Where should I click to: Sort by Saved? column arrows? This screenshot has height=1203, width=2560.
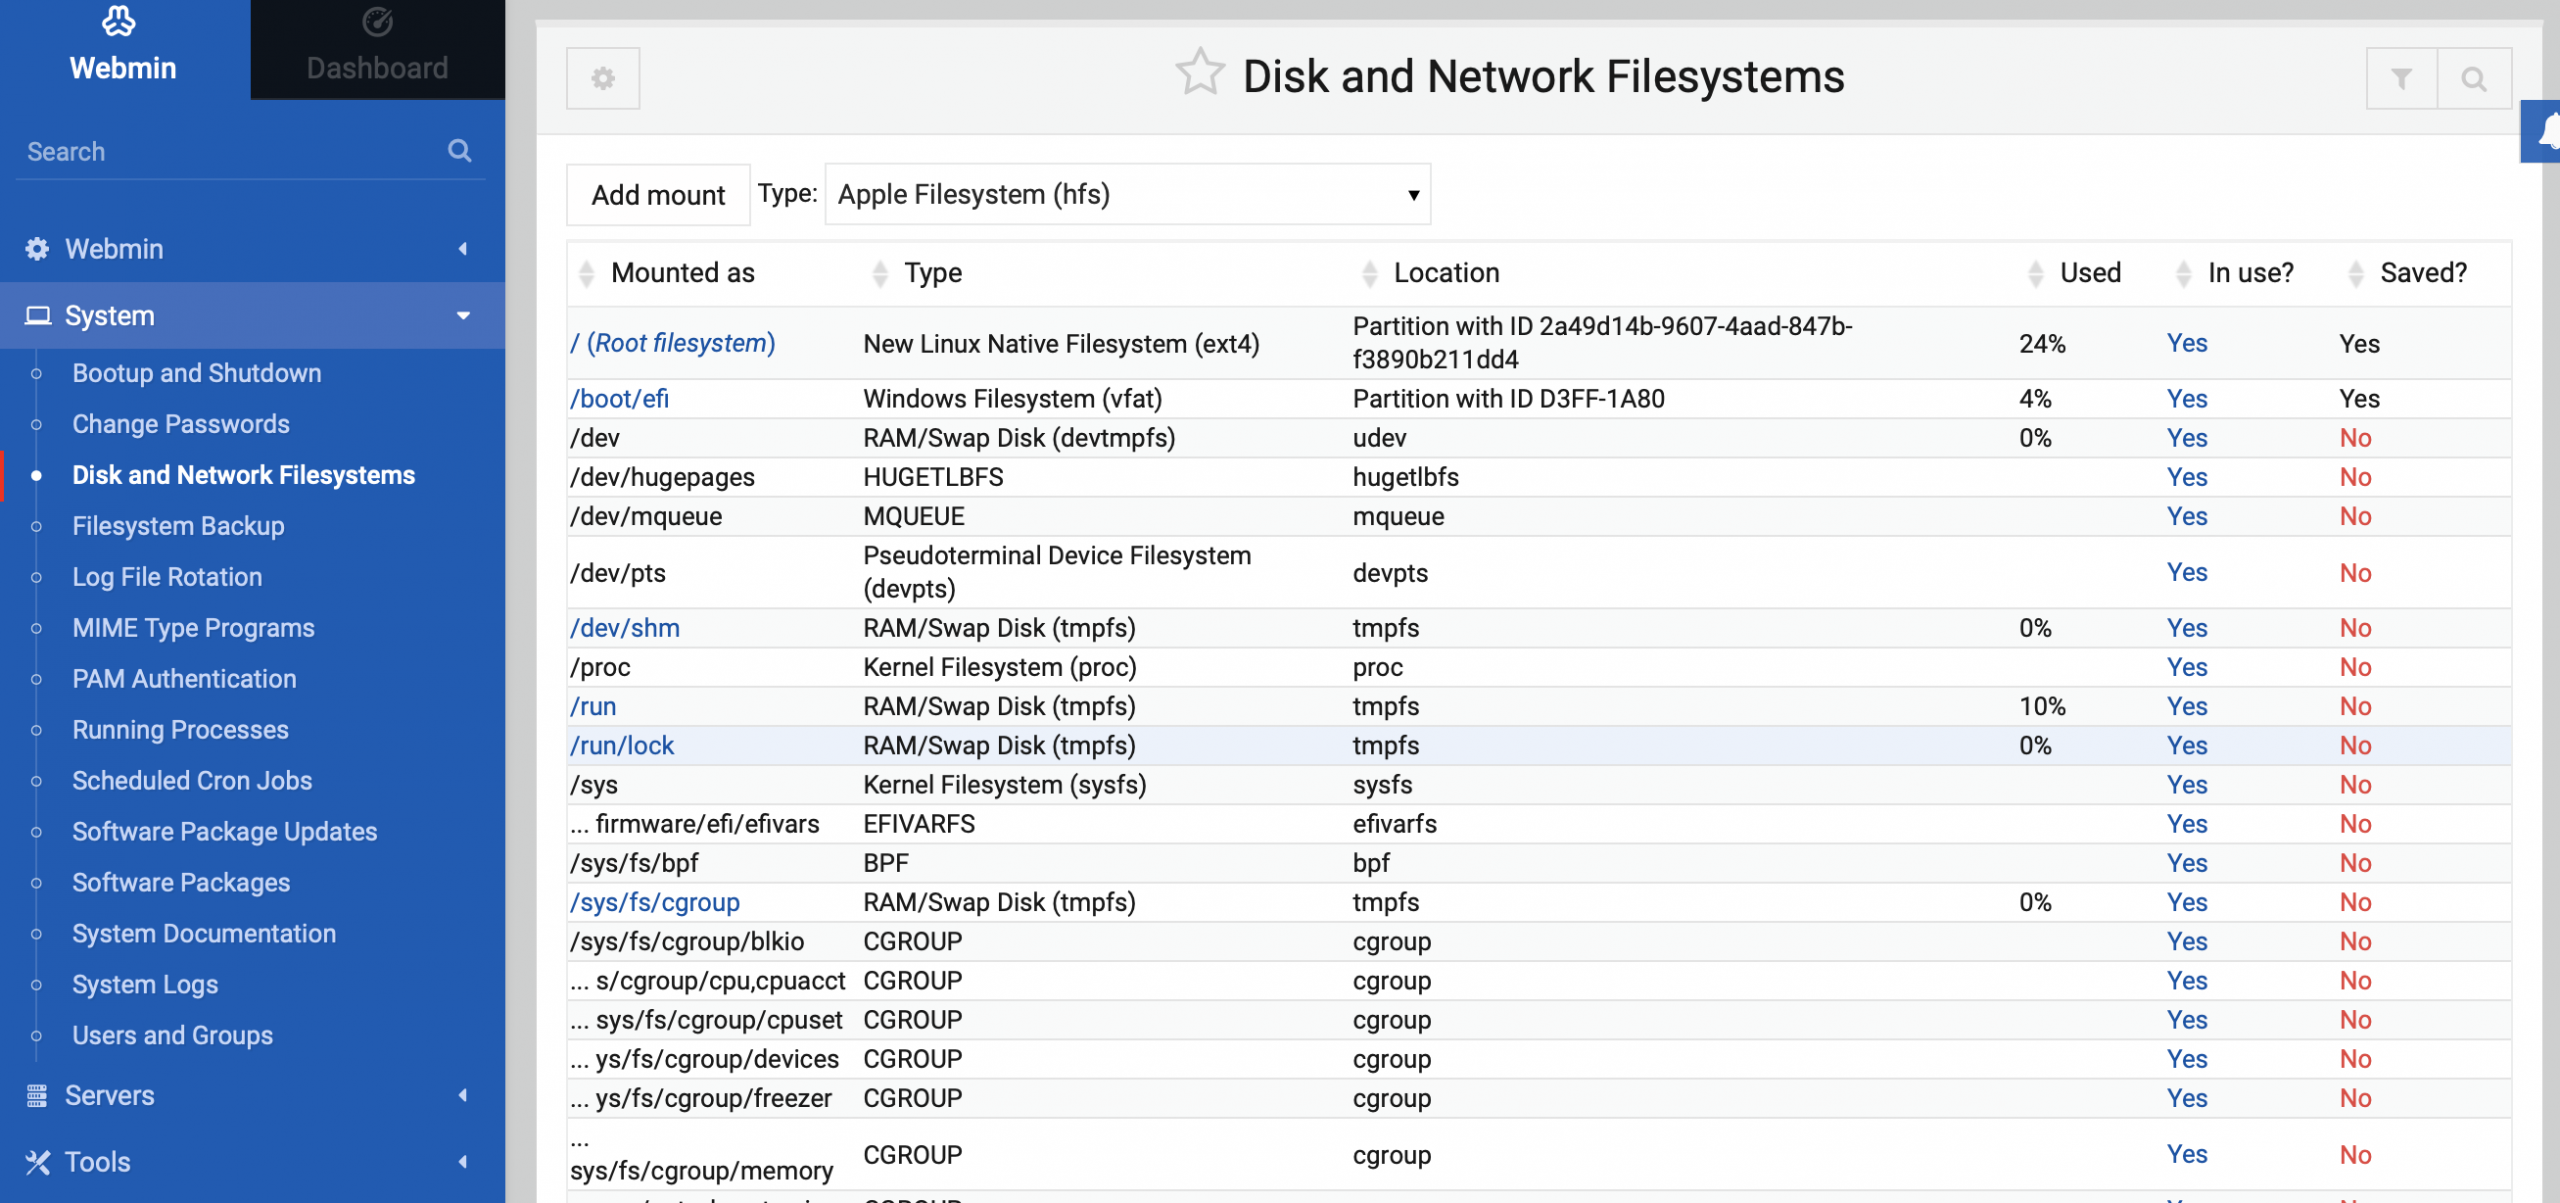(2356, 273)
